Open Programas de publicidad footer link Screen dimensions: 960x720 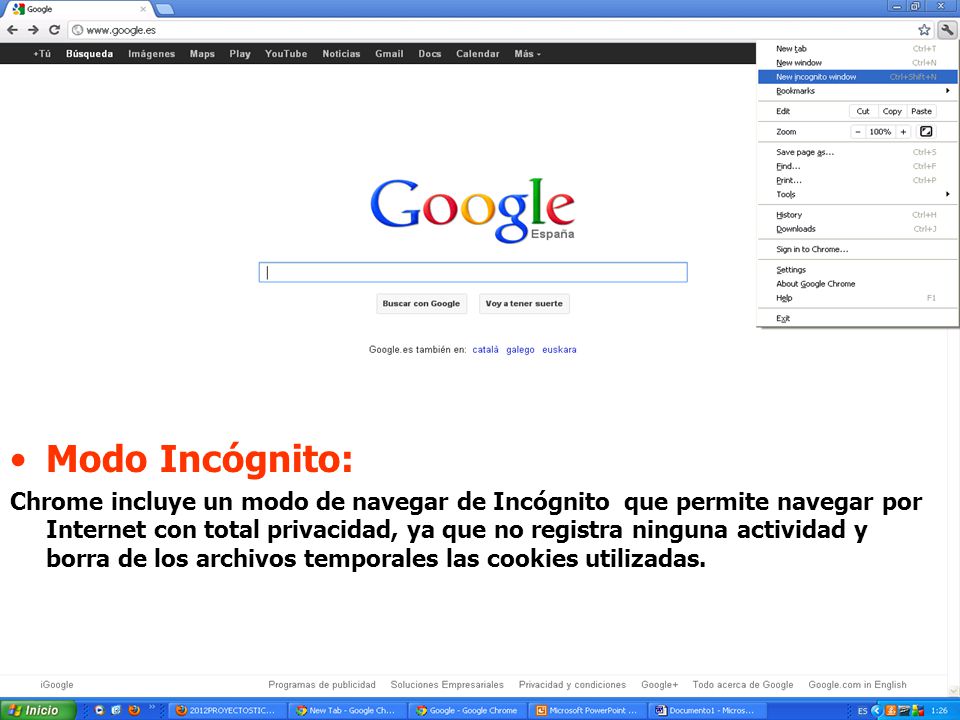[x=322, y=684]
